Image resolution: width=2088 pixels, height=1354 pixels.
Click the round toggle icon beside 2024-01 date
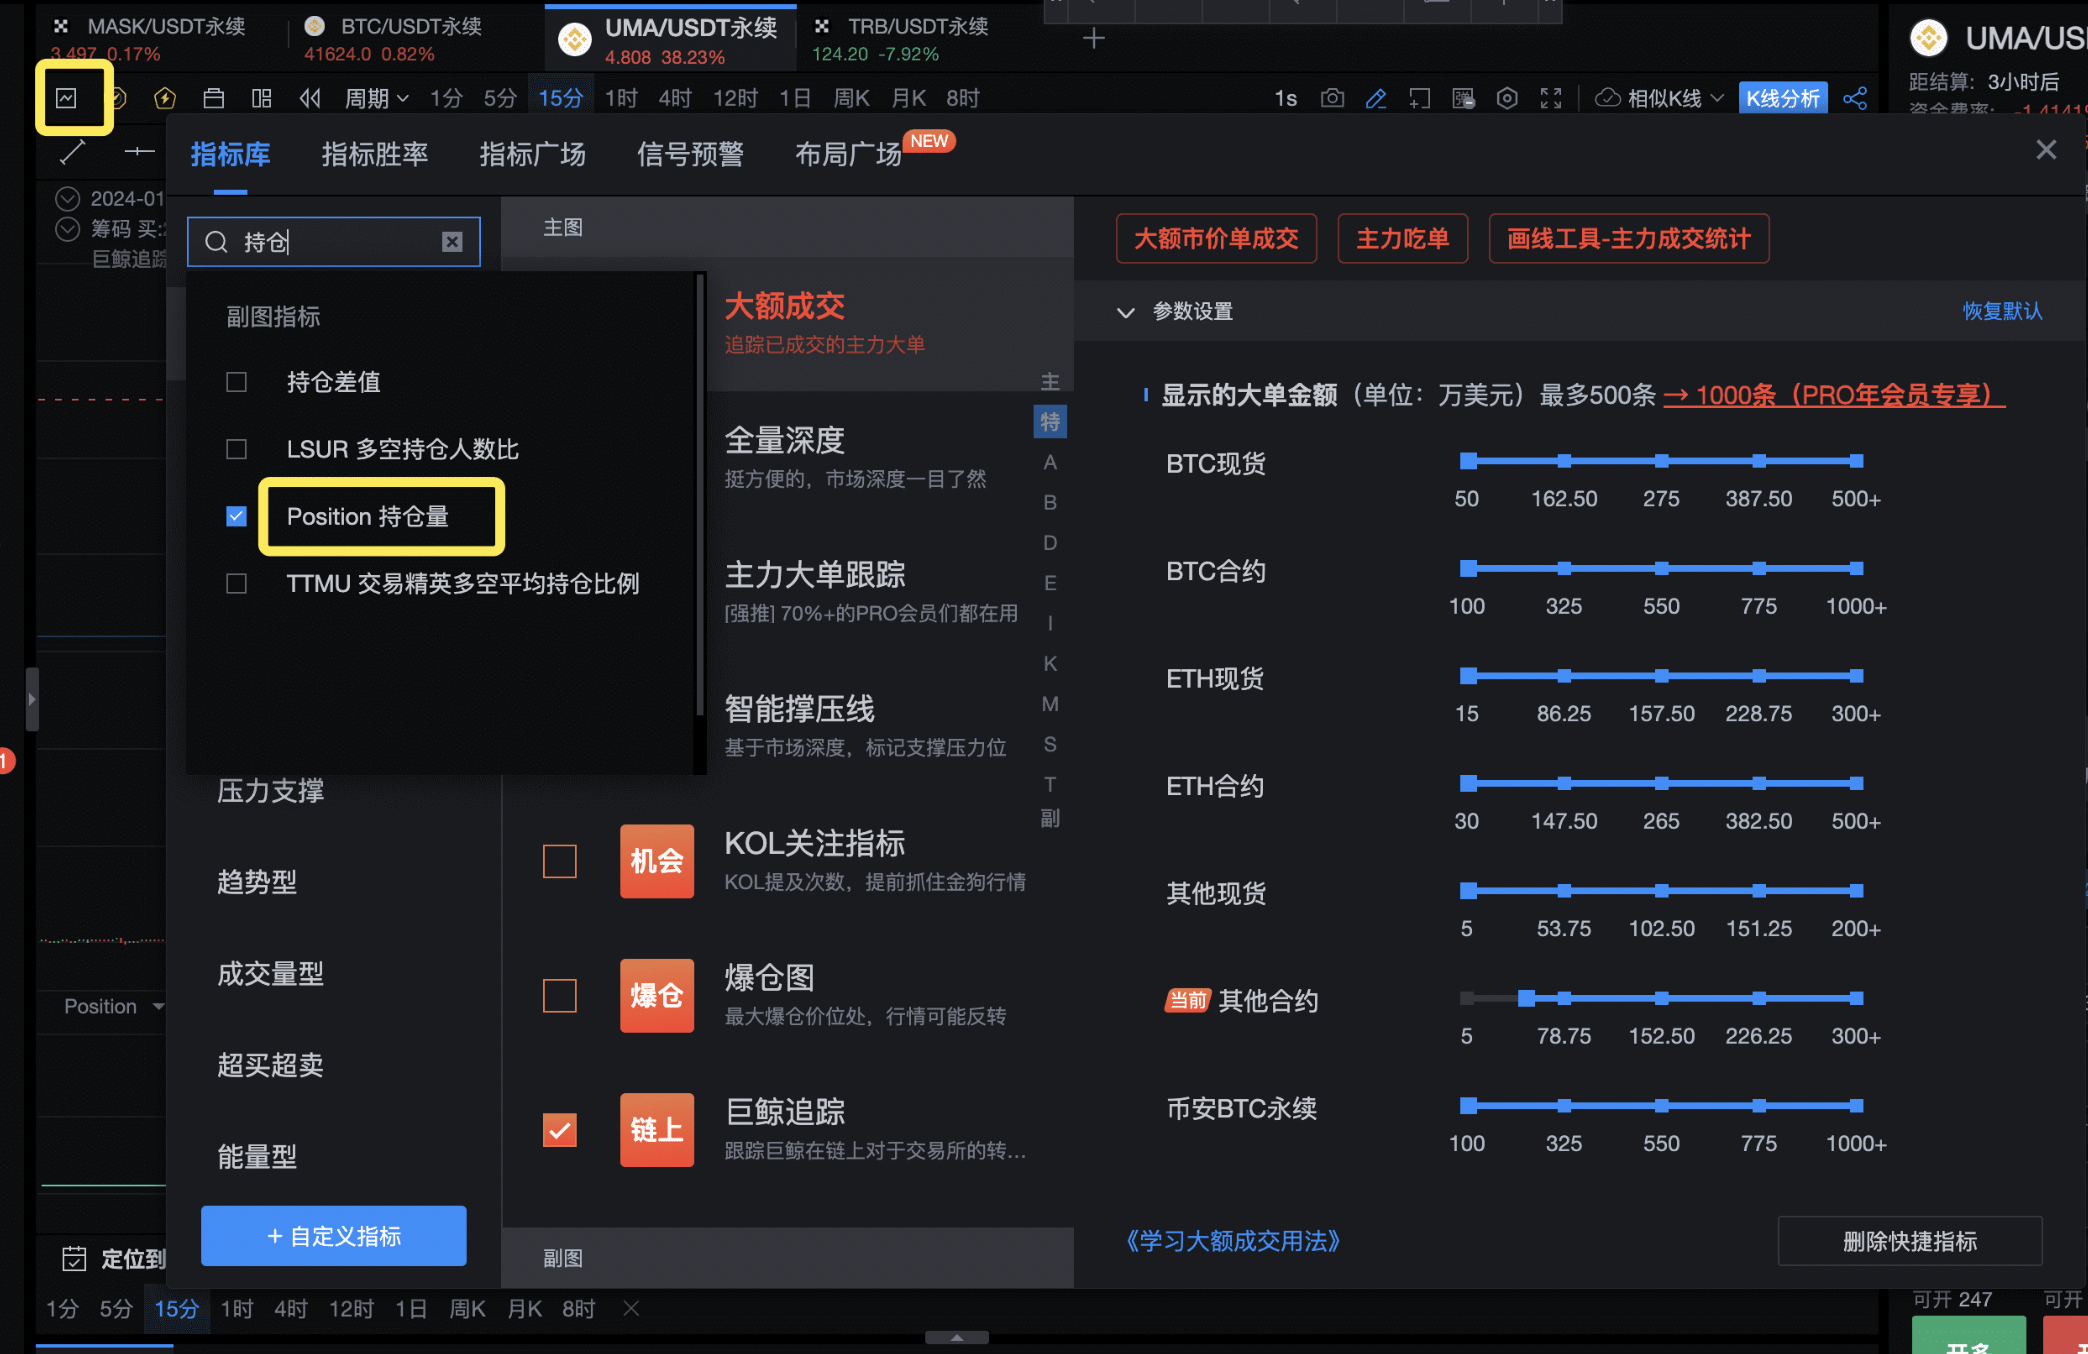pyautogui.click(x=67, y=198)
